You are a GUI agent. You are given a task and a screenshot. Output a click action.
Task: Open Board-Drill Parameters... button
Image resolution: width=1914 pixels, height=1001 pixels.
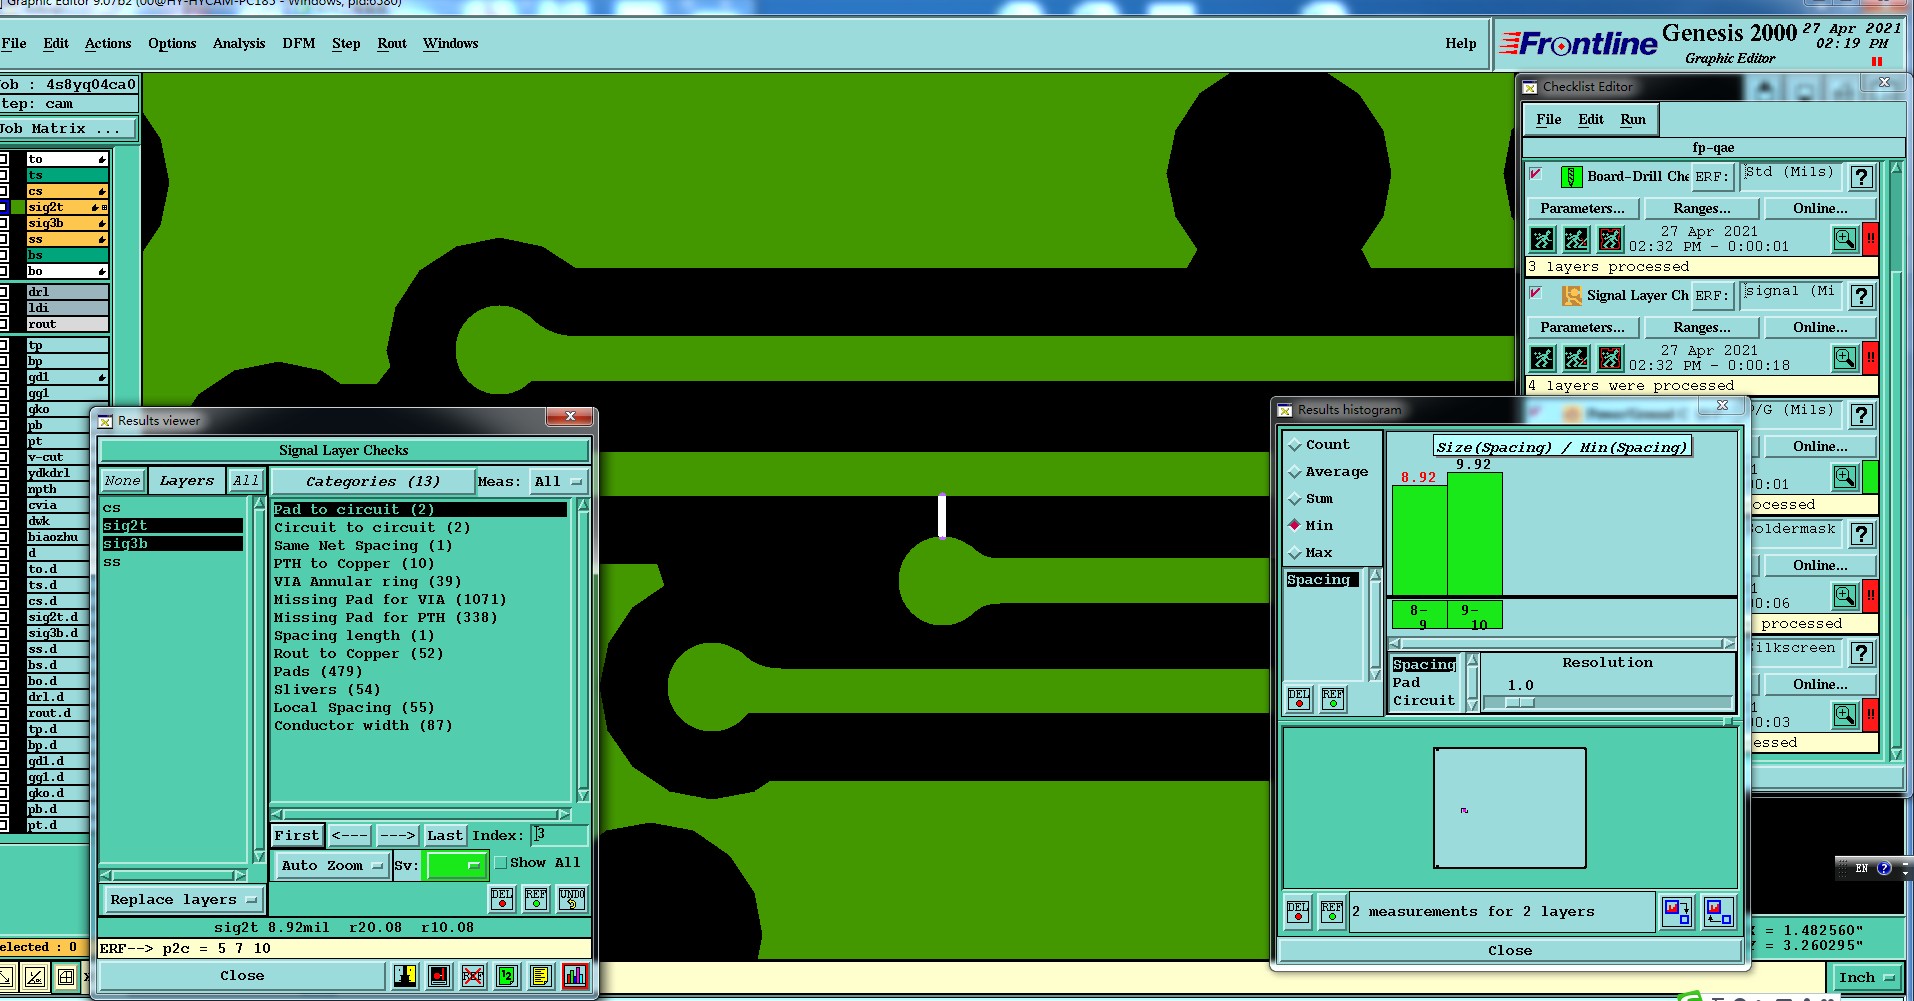click(1582, 209)
